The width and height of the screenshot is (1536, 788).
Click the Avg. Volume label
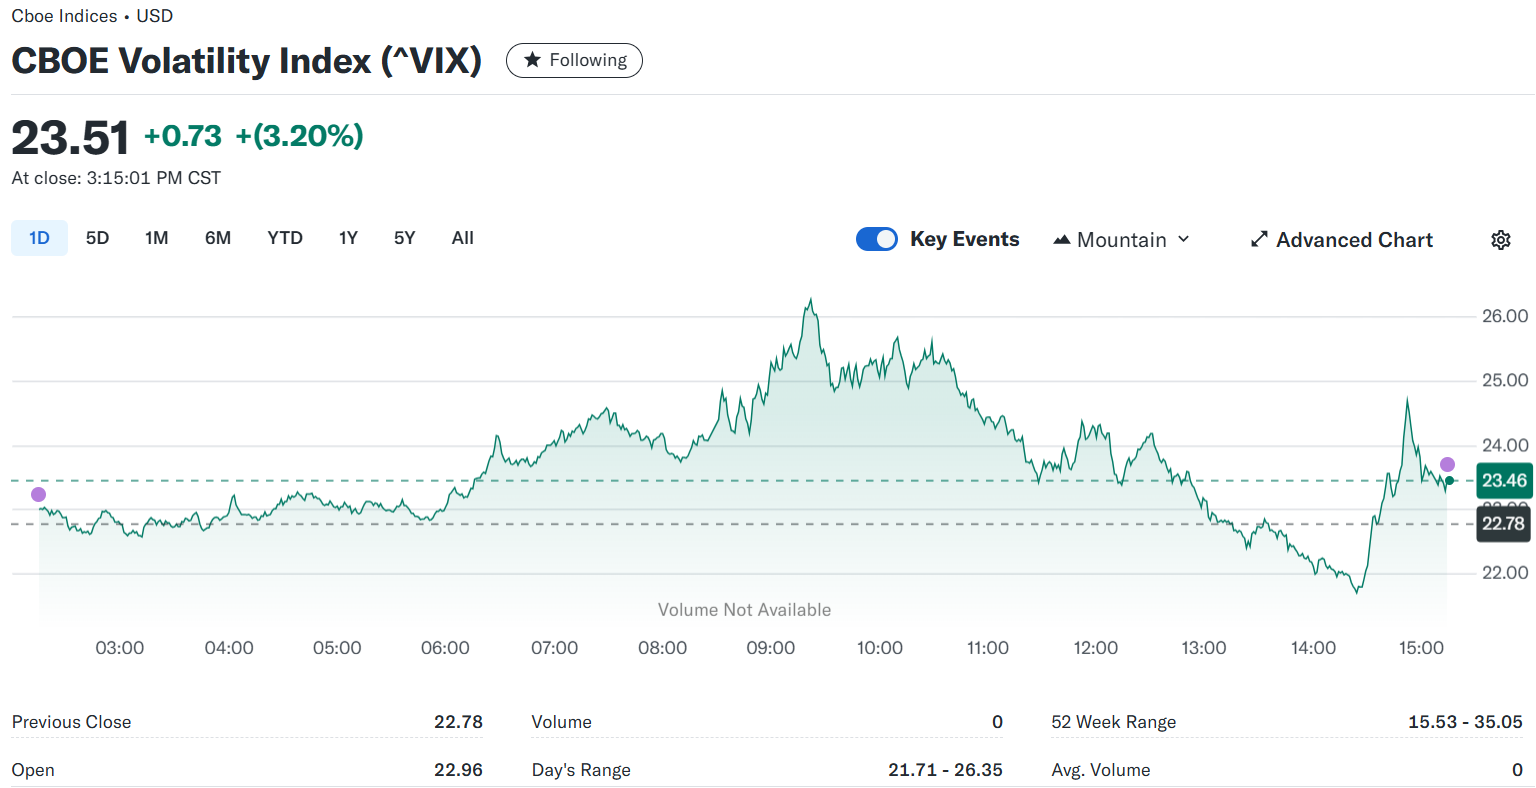(x=1101, y=770)
